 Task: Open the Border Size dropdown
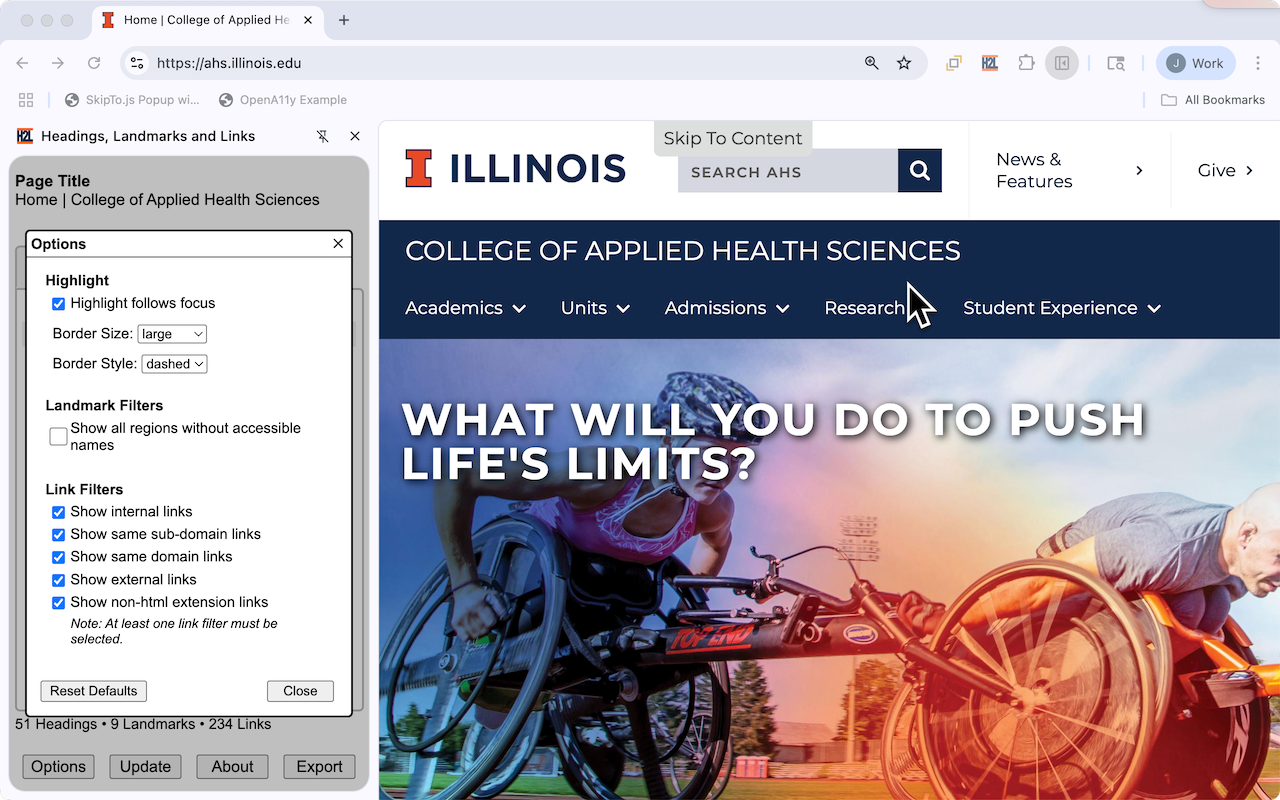172,334
